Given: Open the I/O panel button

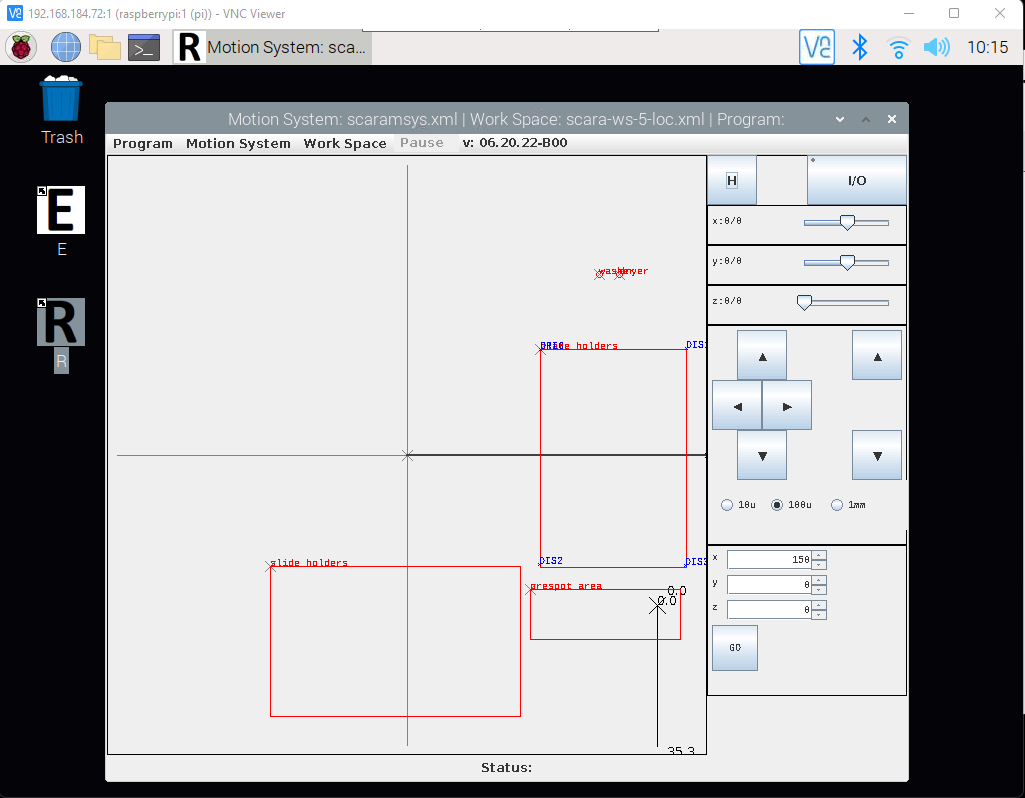Looking at the screenshot, I should [x=856, y=180].
